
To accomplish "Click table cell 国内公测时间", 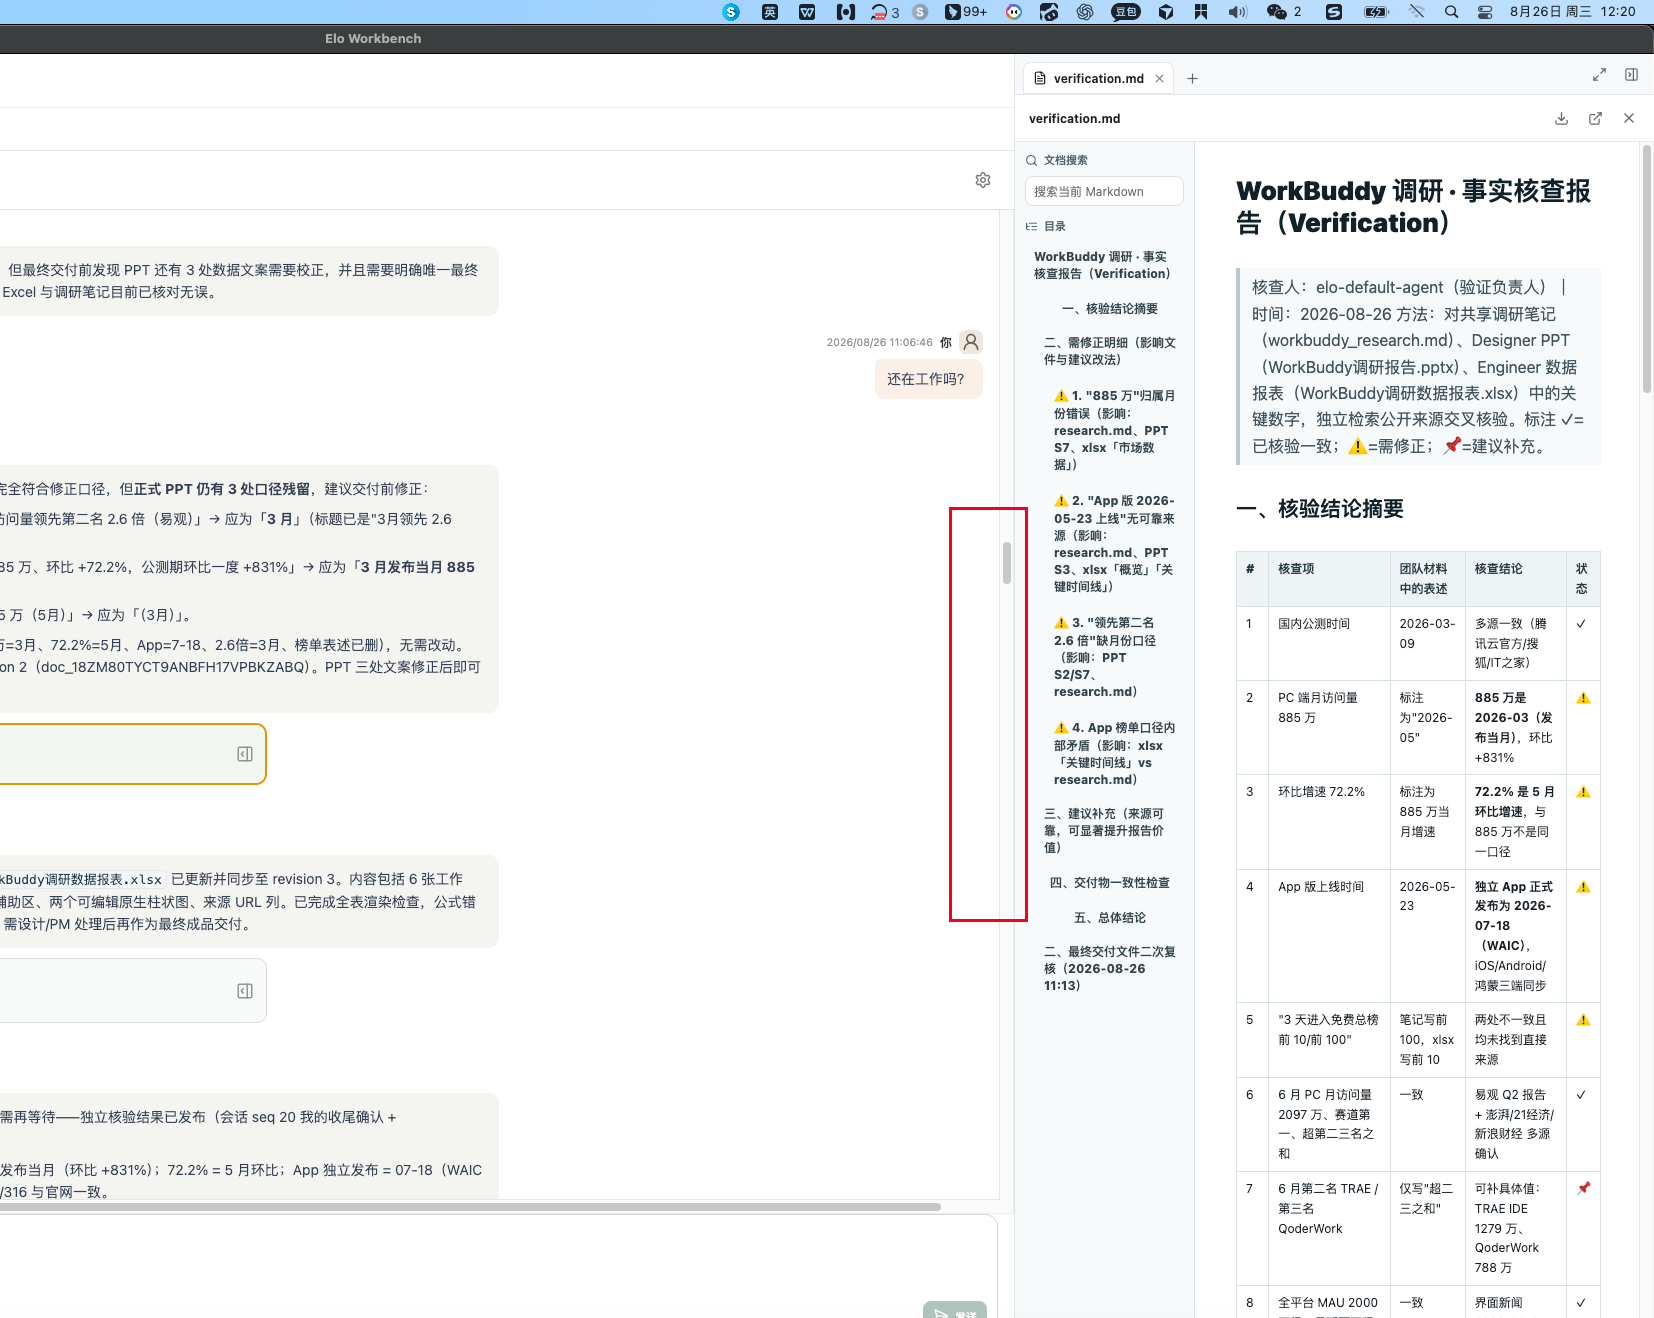I will [1328, 643].
